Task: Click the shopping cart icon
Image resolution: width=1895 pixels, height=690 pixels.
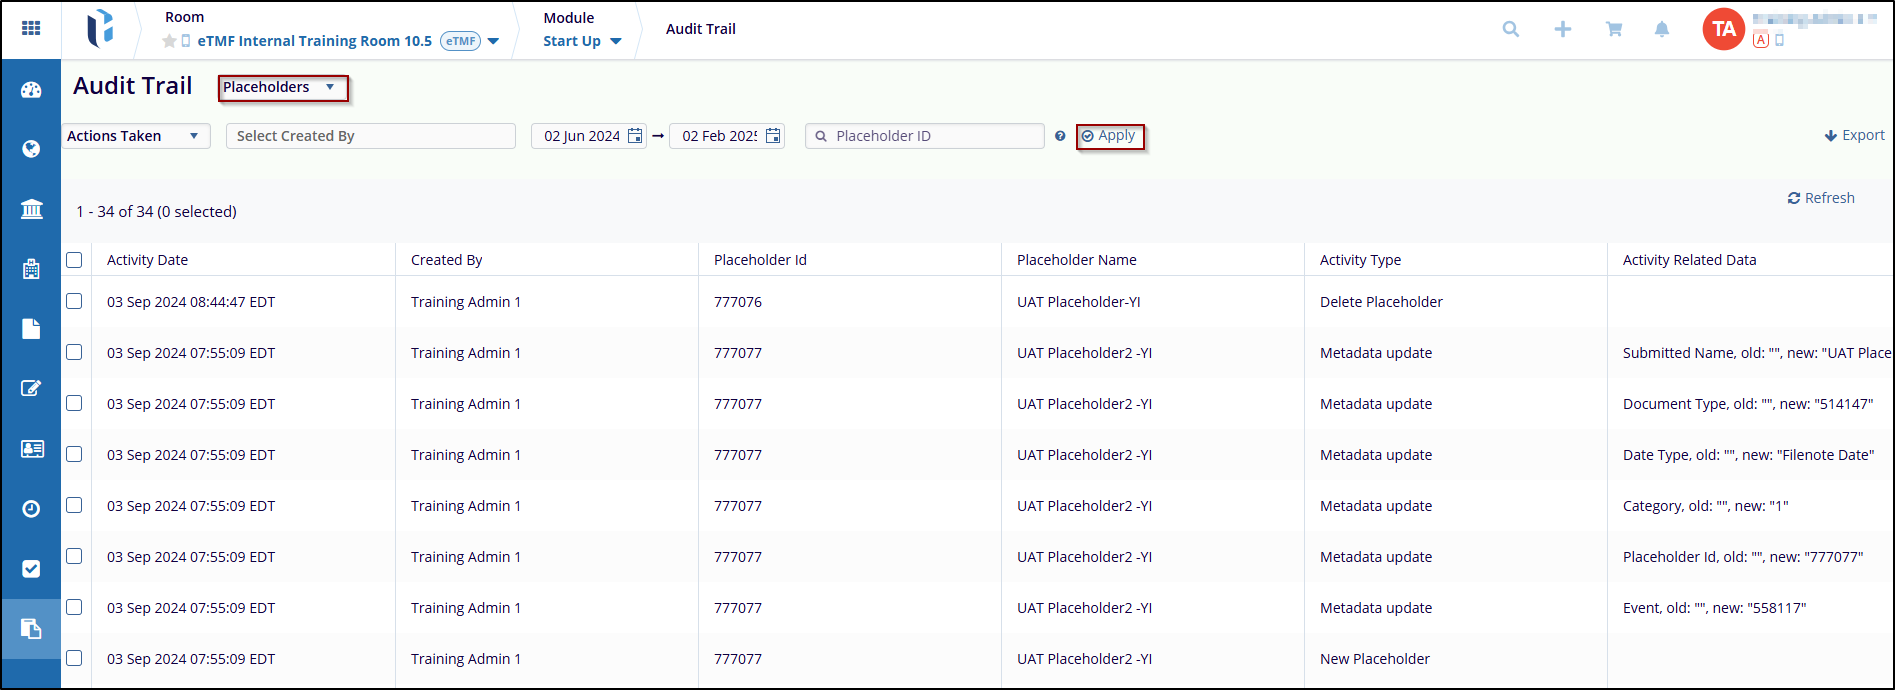Action: pos(1613,29)
